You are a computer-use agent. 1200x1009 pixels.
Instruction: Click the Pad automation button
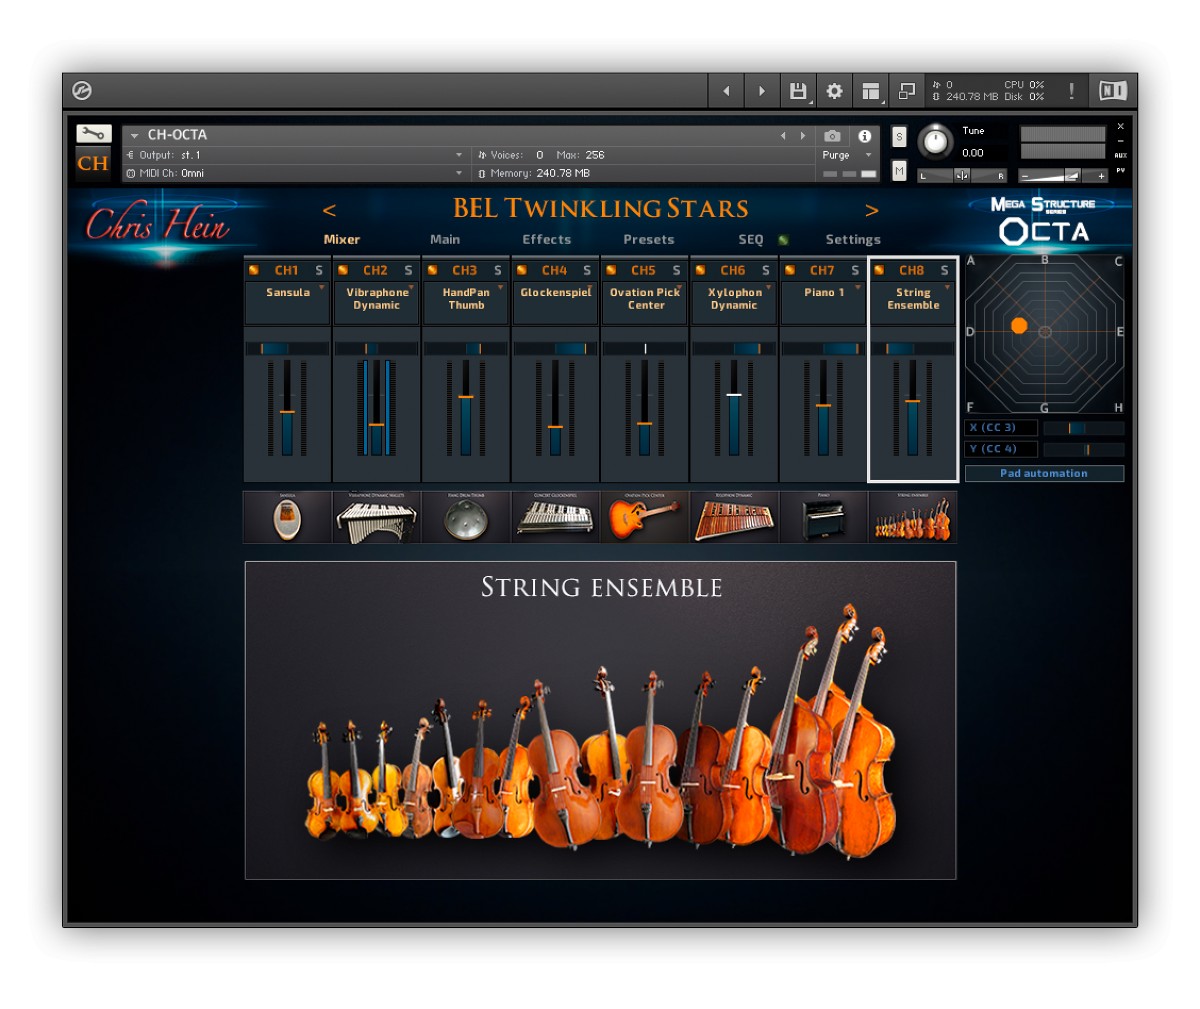[x=1045, y=473]
